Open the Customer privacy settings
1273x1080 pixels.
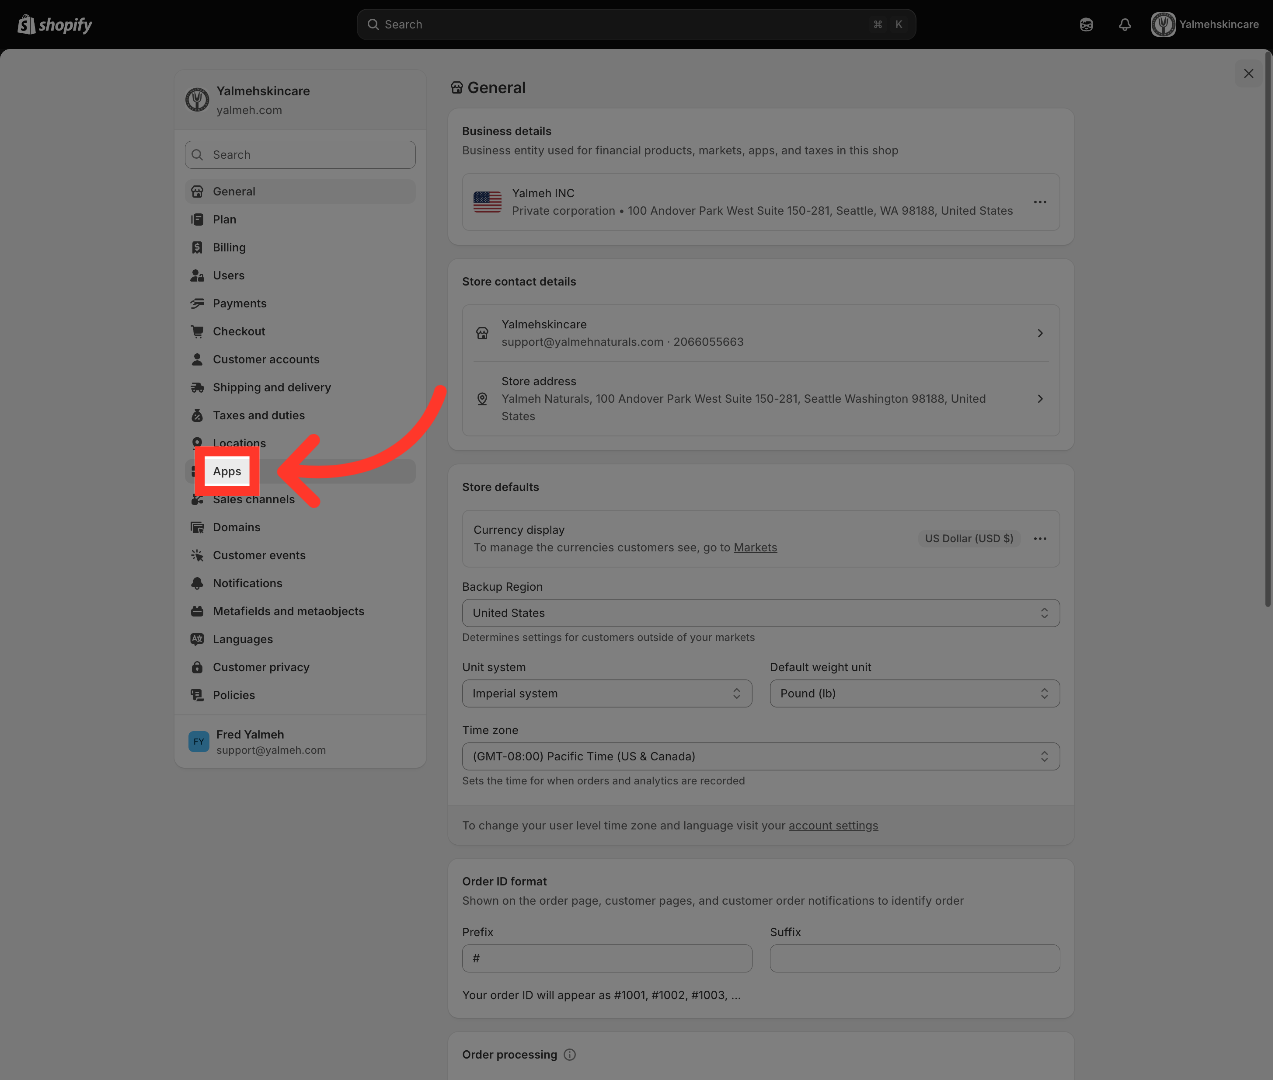(x=300, y=667)
